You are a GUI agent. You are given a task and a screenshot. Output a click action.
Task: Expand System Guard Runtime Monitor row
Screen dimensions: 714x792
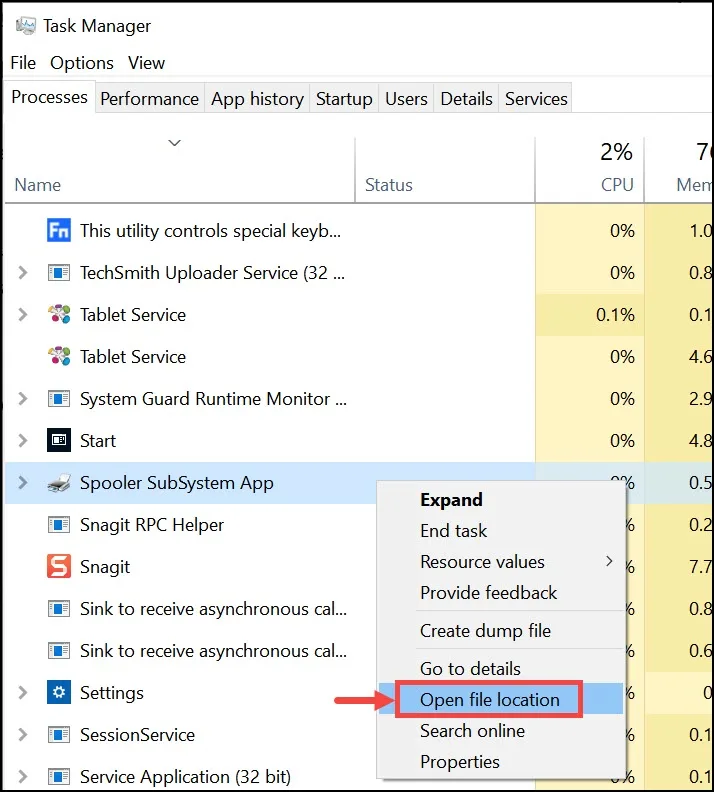click(23, 399)
